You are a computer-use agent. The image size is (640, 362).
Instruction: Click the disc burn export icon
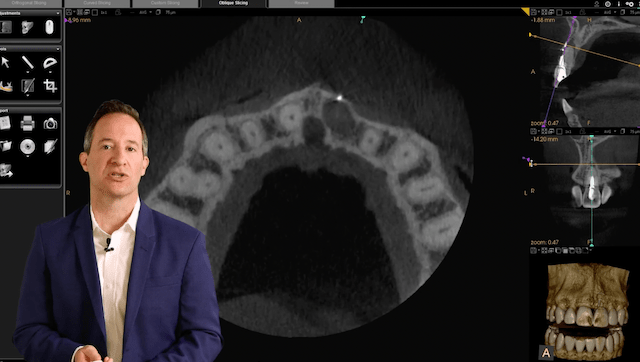tap(27, 147)
